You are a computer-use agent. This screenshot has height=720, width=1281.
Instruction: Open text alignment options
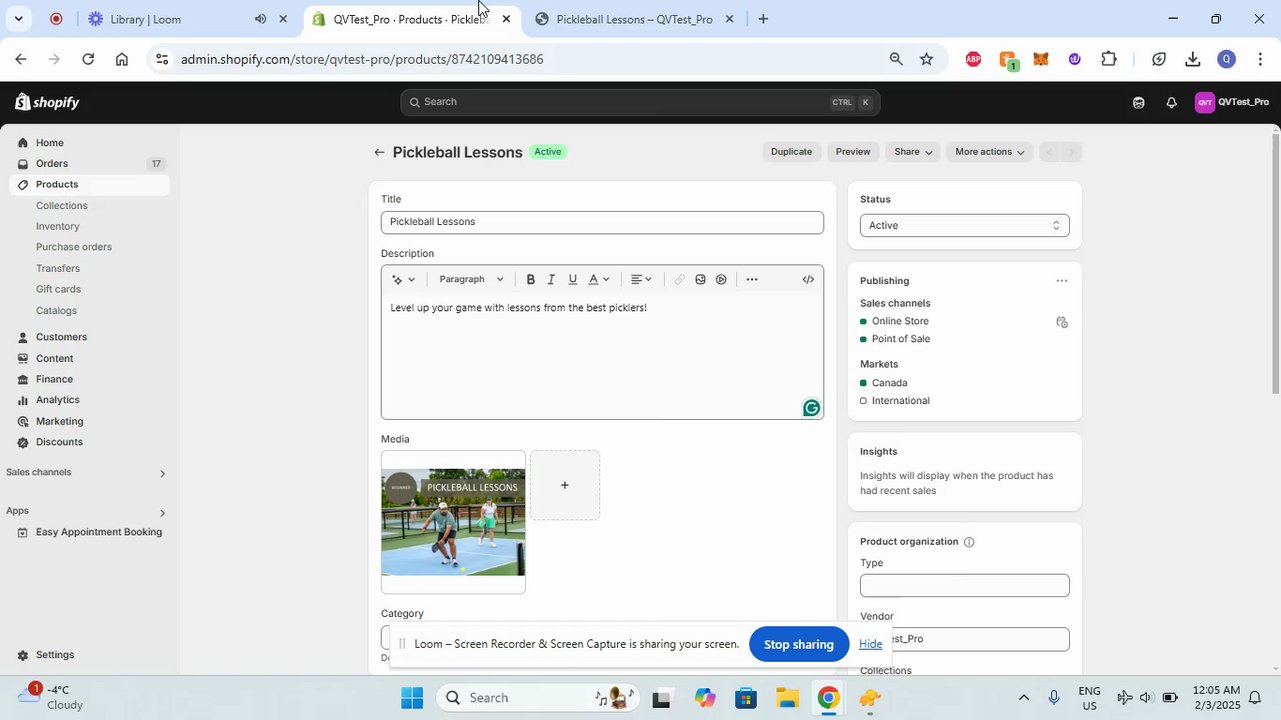coord(641,280)
